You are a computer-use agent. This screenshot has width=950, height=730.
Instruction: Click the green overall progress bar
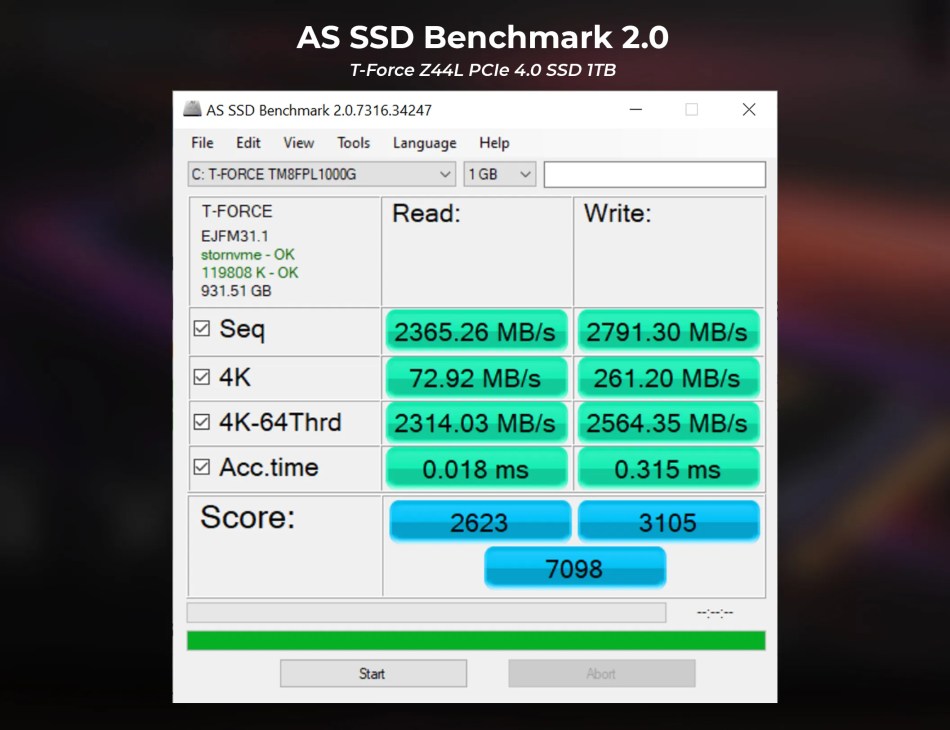click(x=476, y=641)
